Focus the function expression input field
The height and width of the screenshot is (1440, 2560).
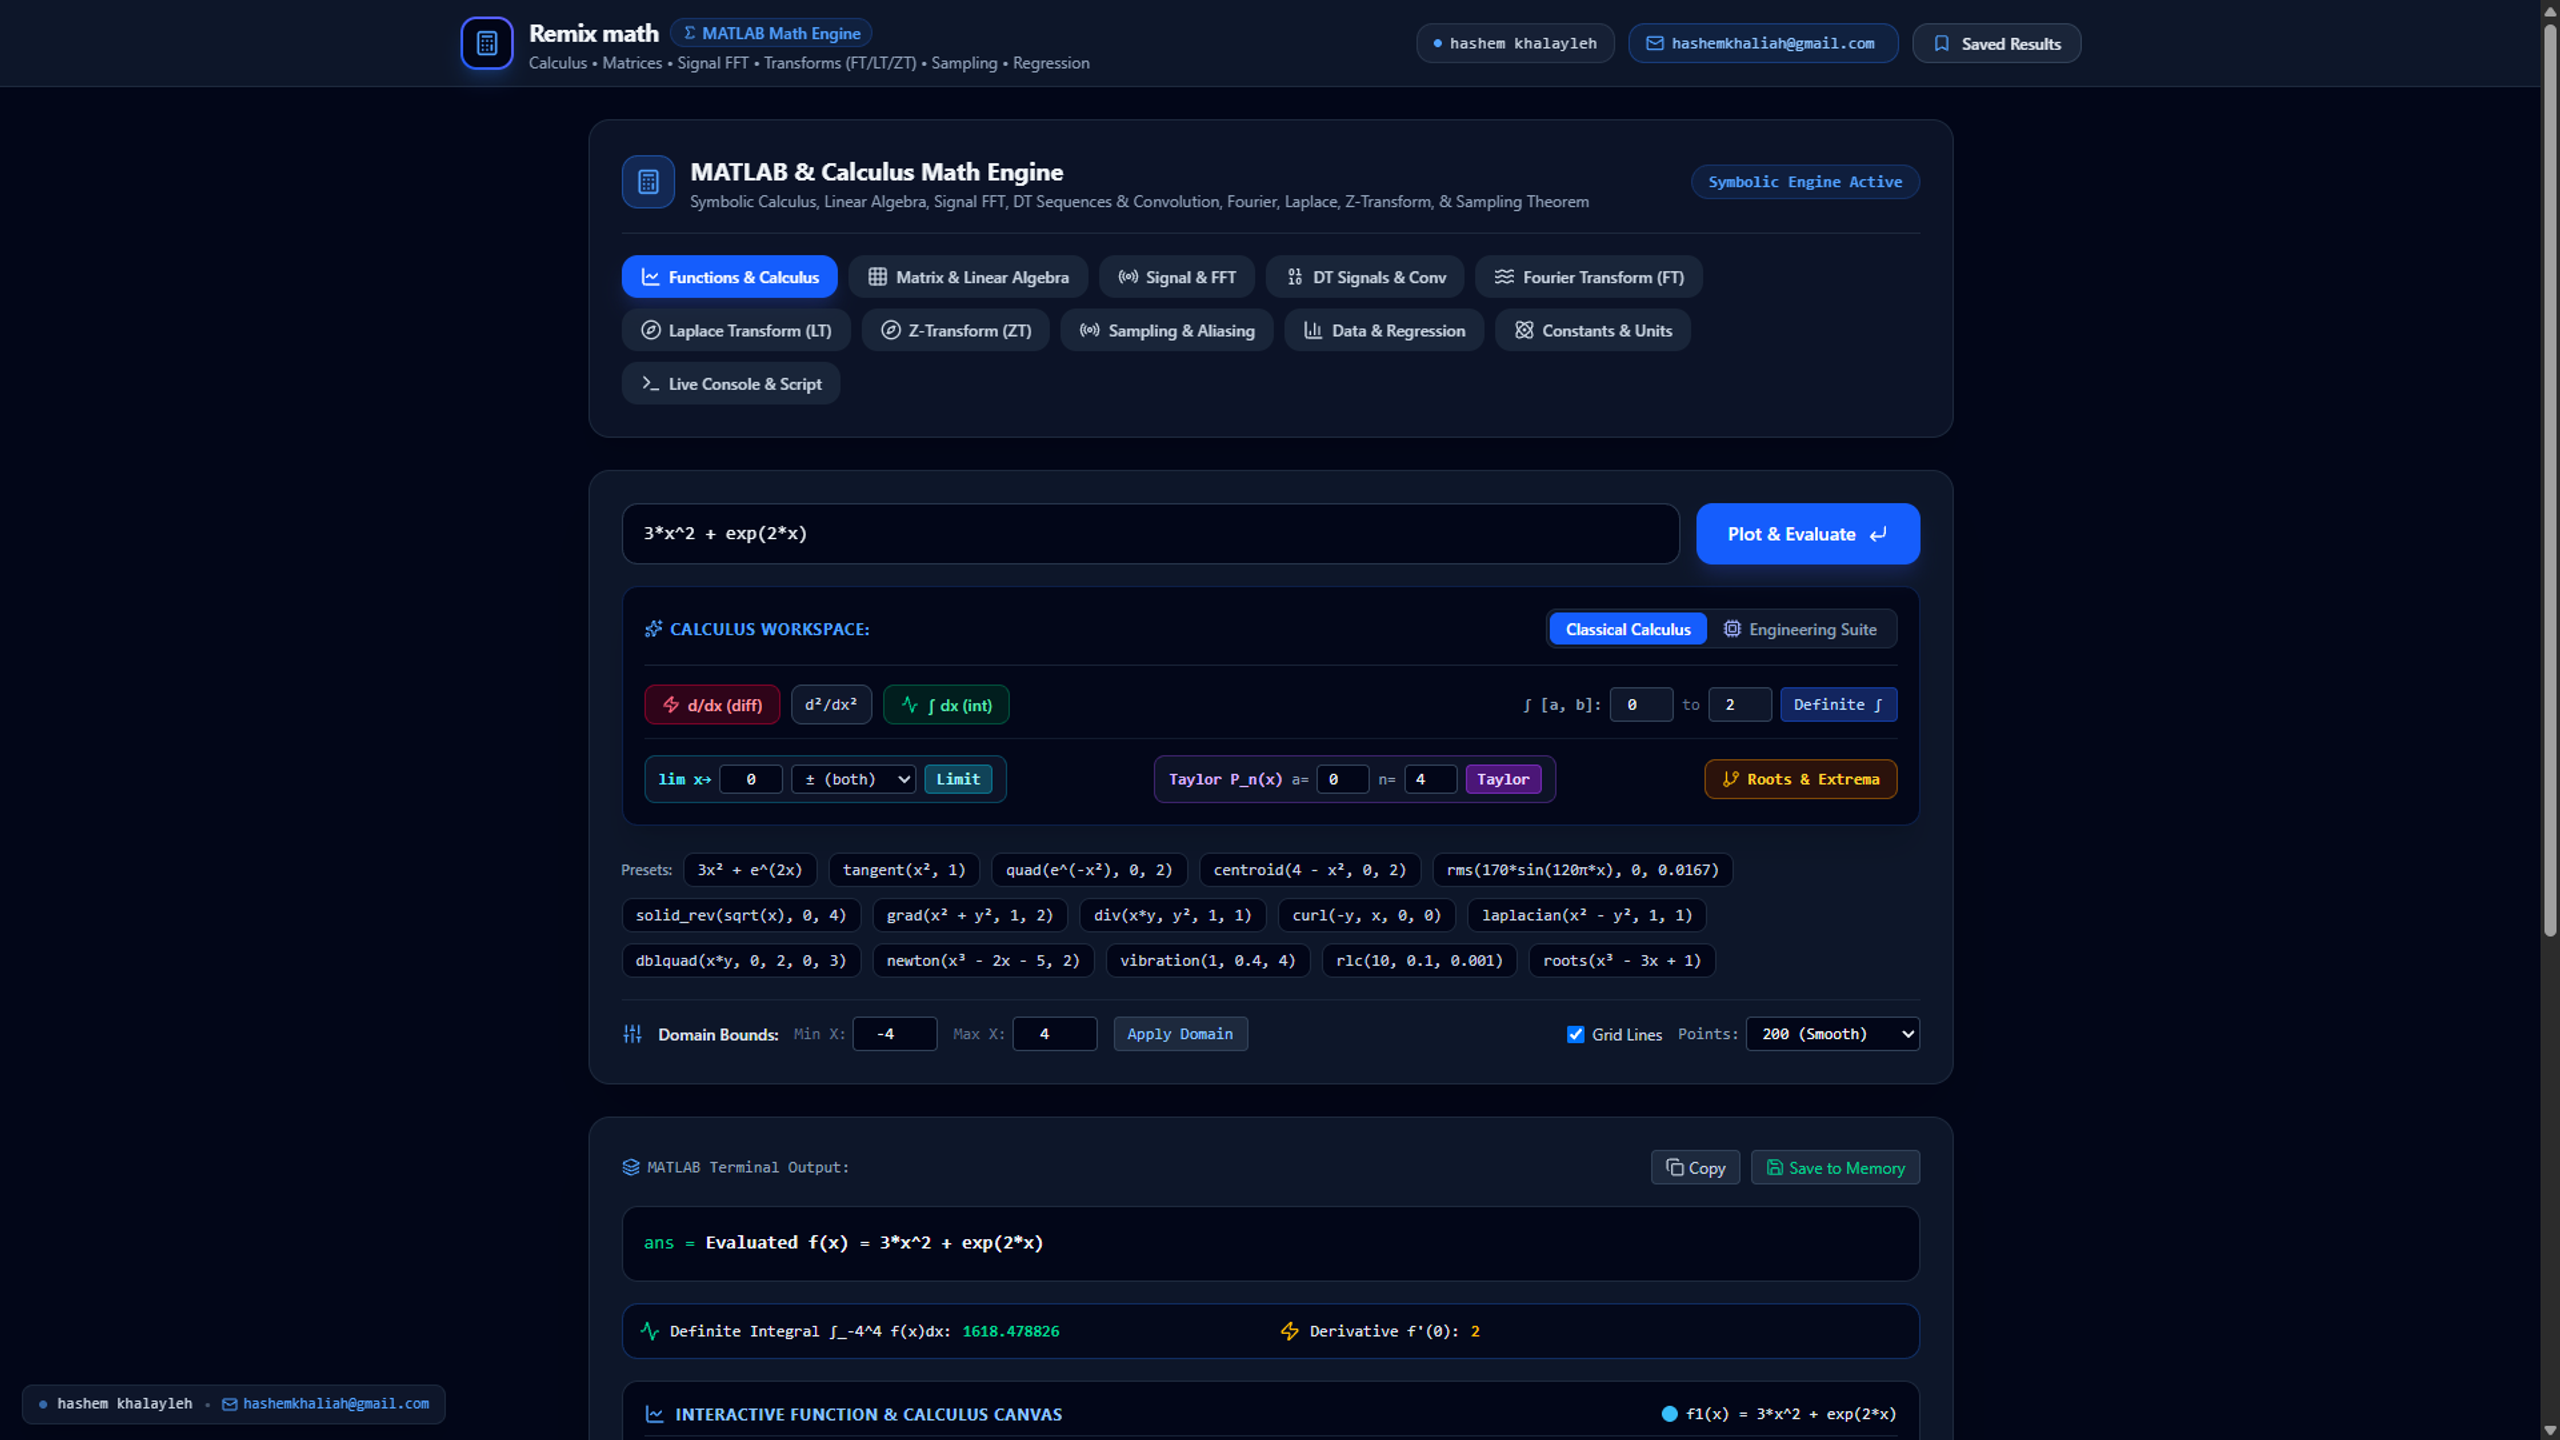pos(1150,534)
